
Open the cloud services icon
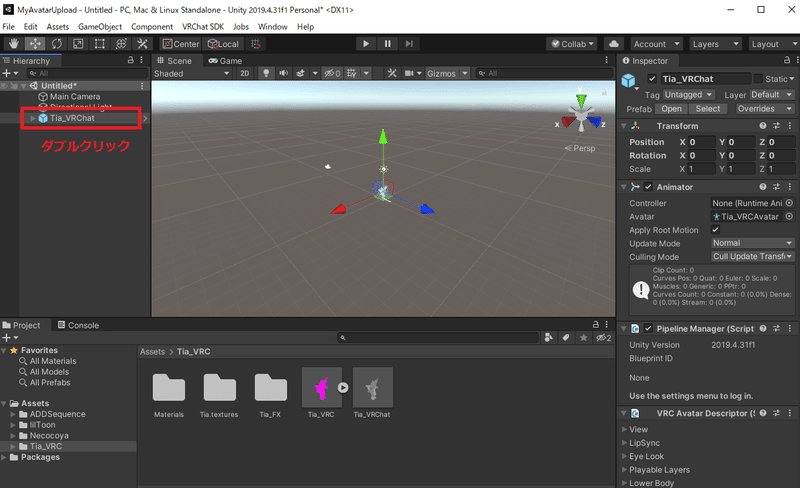tap(614, 44)
